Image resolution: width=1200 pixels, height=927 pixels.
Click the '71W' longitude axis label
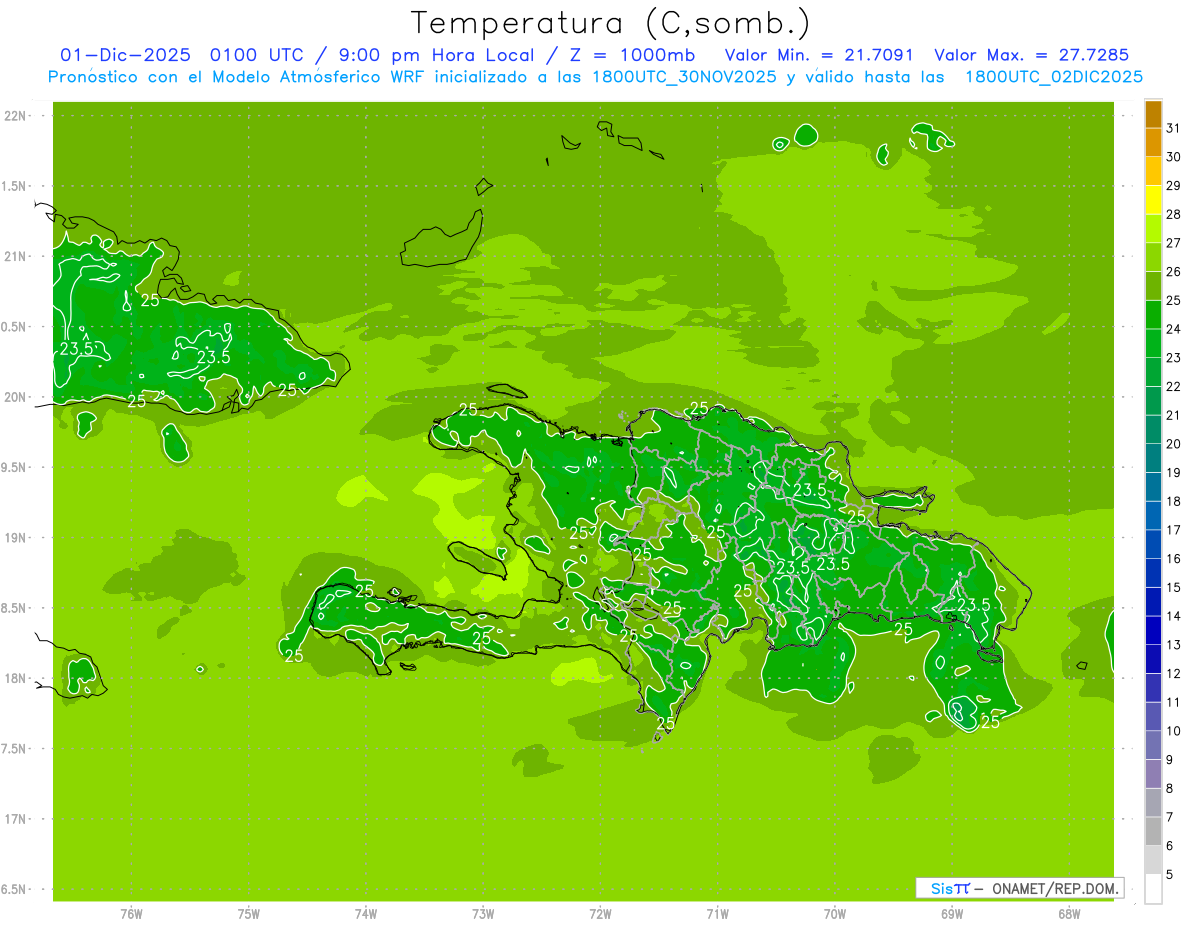[717, 913]
